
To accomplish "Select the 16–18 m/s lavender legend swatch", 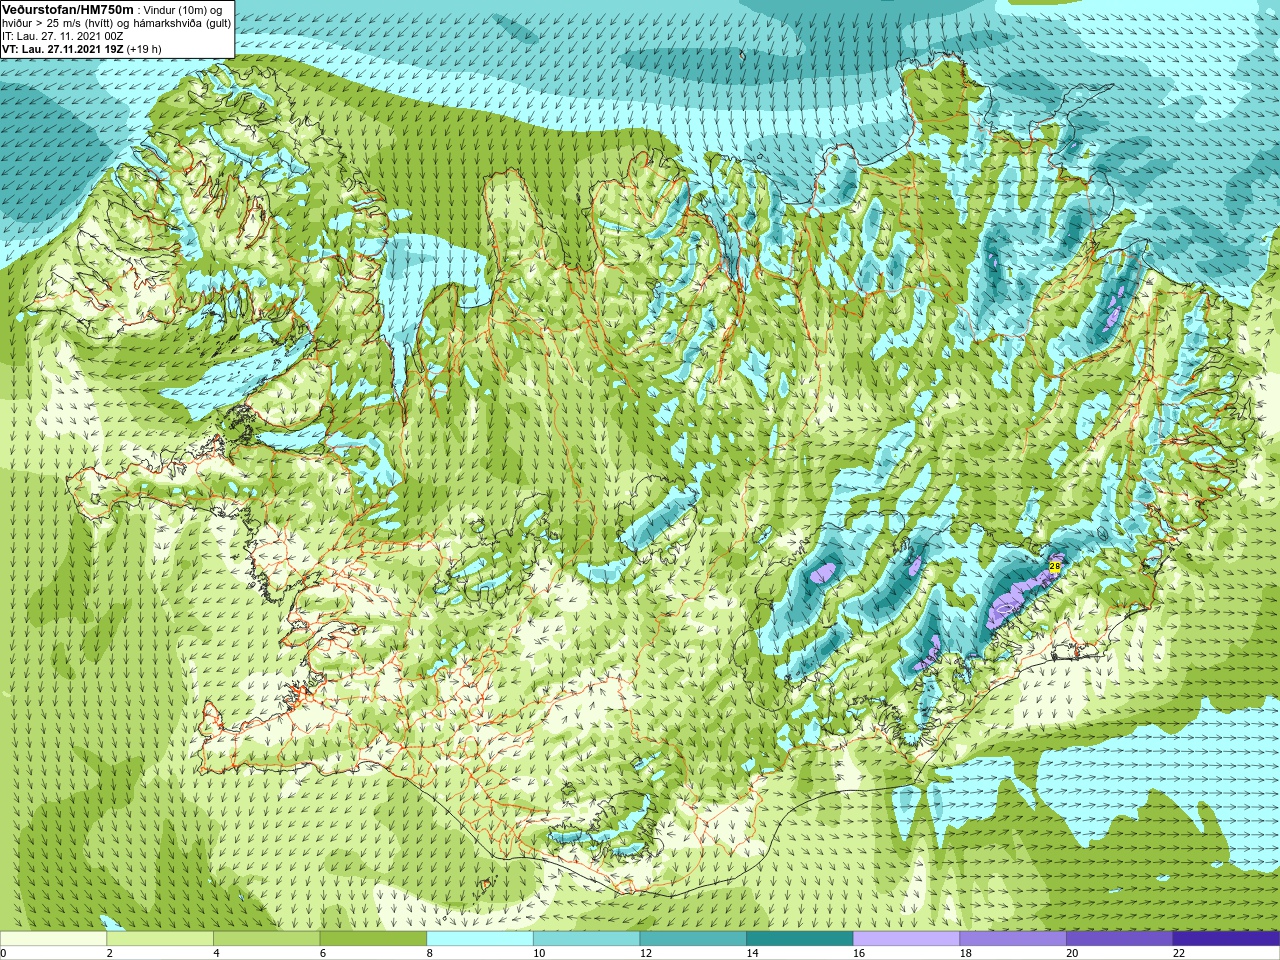I will [x=906, y=939].
